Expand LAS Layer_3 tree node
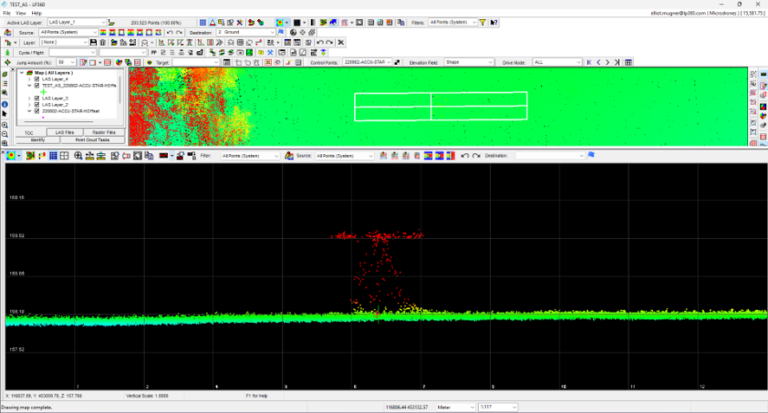This screenshot has width=768, height=413. [x=29, y=98]
